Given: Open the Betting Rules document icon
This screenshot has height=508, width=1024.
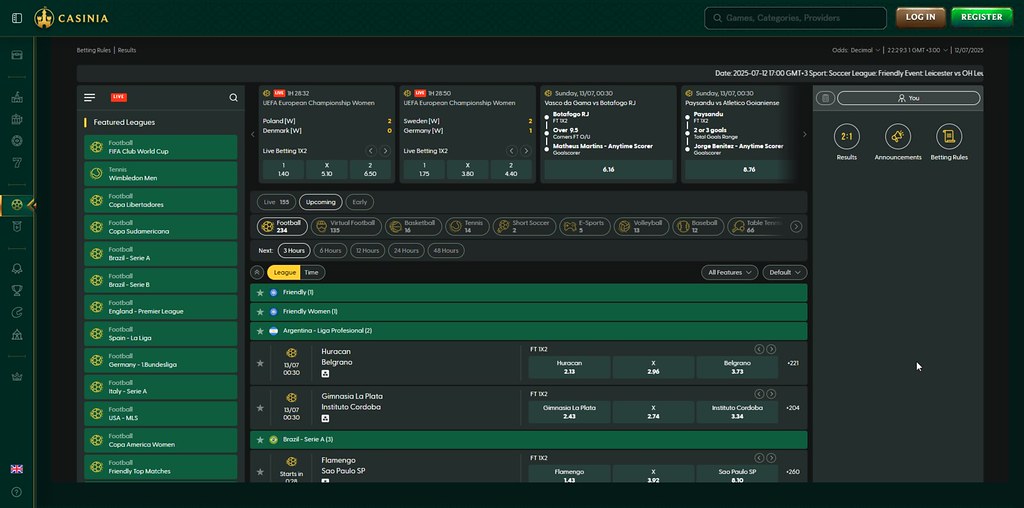Looking at the screenshot, I should tap(949, 136).
